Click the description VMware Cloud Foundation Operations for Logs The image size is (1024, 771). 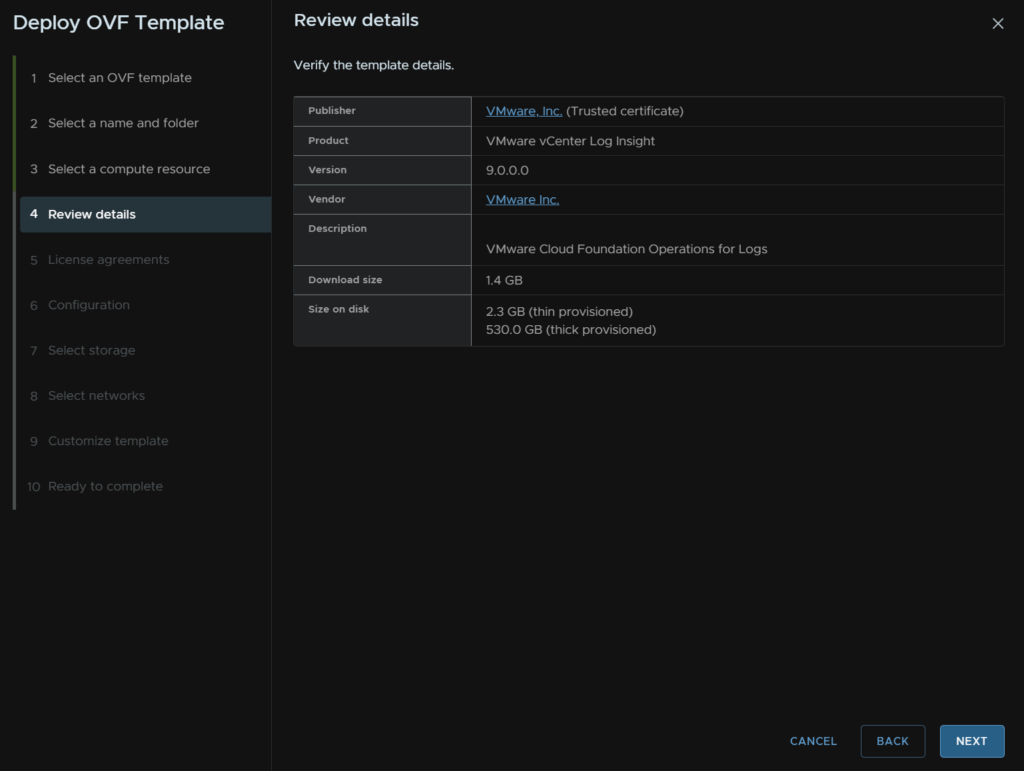coord(626,249)
